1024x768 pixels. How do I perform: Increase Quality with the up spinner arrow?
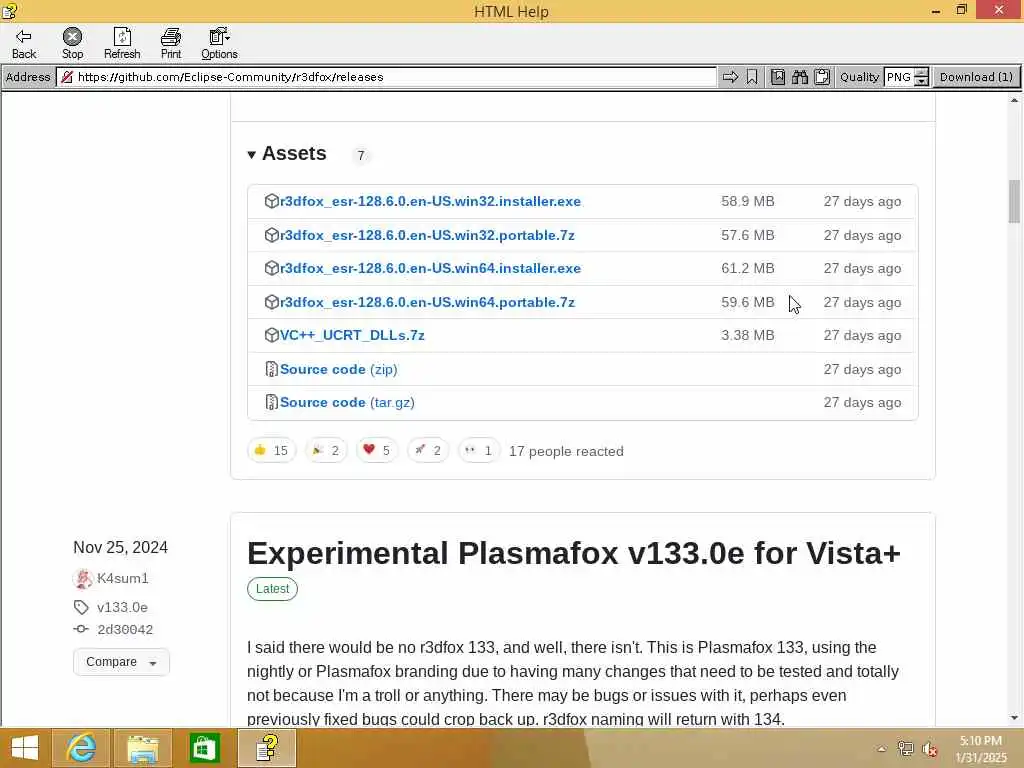coord(921,72)
